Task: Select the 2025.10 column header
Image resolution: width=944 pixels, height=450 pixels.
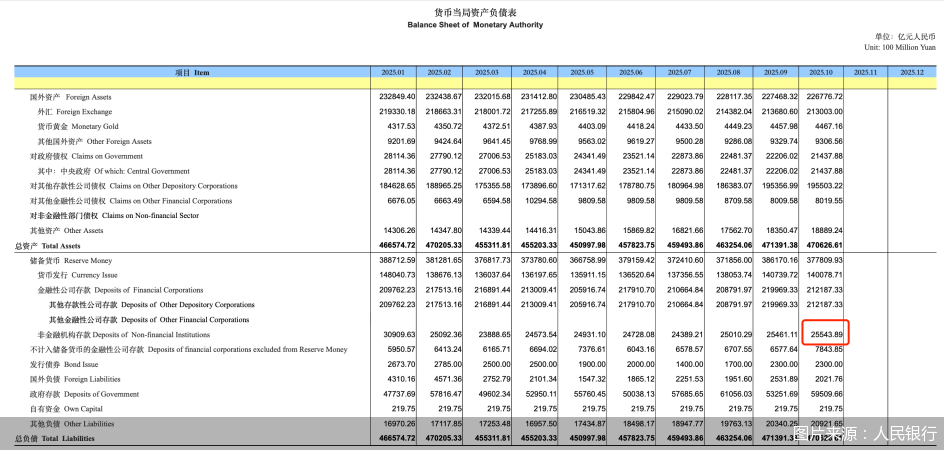Action: click(x=823, y=72)
